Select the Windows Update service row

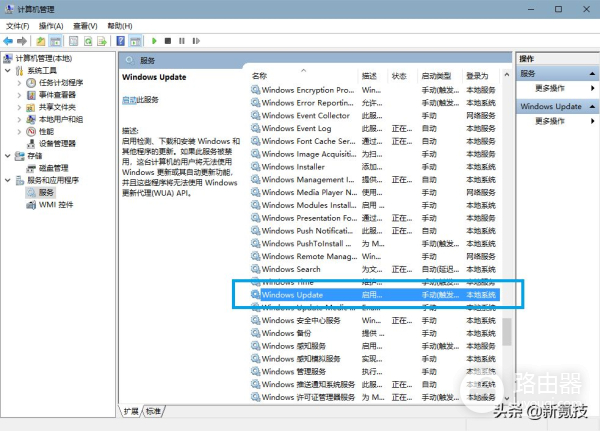click(x=375, y=295)
